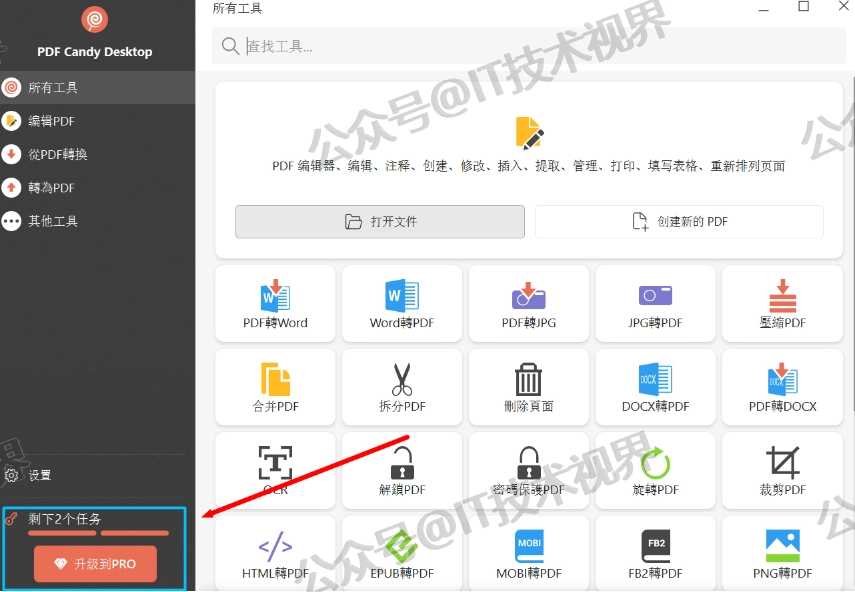
Task: Select 其他工具 in the sidebar
Action: click(97, 221)
